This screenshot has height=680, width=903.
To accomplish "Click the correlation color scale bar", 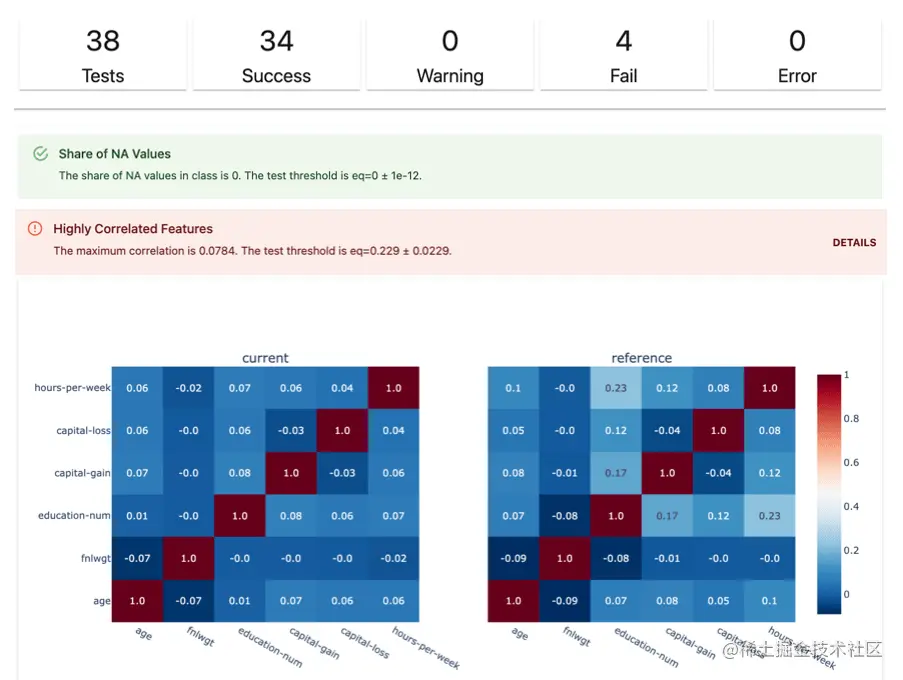I will point(829,494).
